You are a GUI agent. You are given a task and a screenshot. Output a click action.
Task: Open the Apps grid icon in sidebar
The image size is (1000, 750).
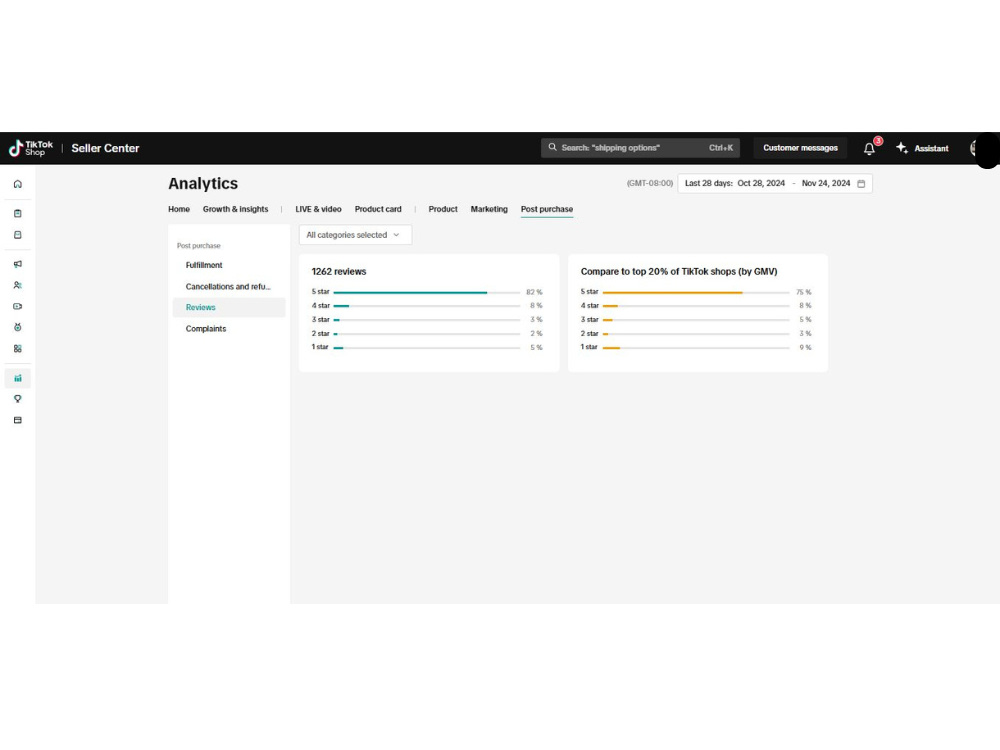pos(18,349)
